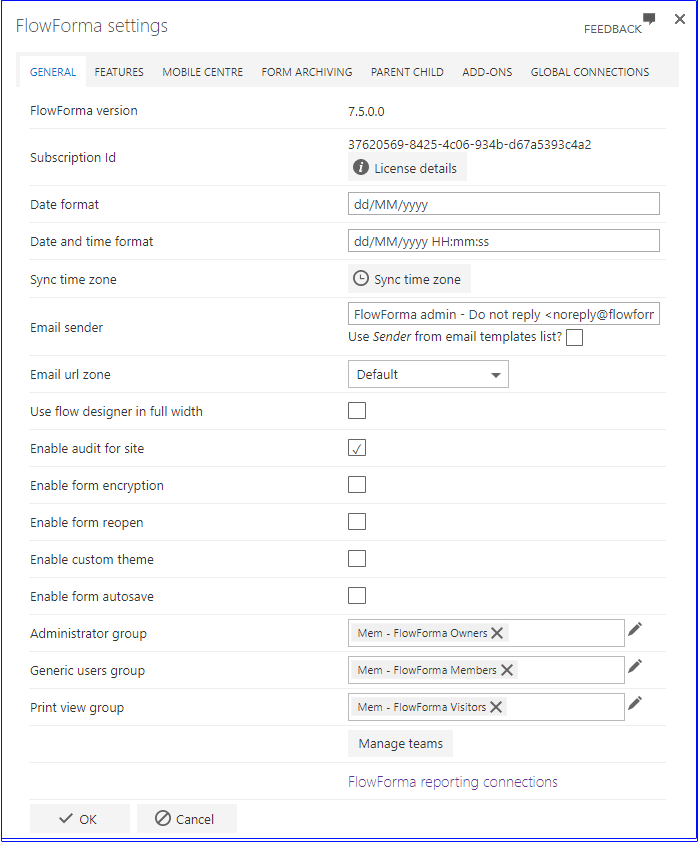The height and width of the screenshot is (842, 698).
Task: Go to the Mobile Centre tab
Action: pyautogui.click(x=202, y=72)
